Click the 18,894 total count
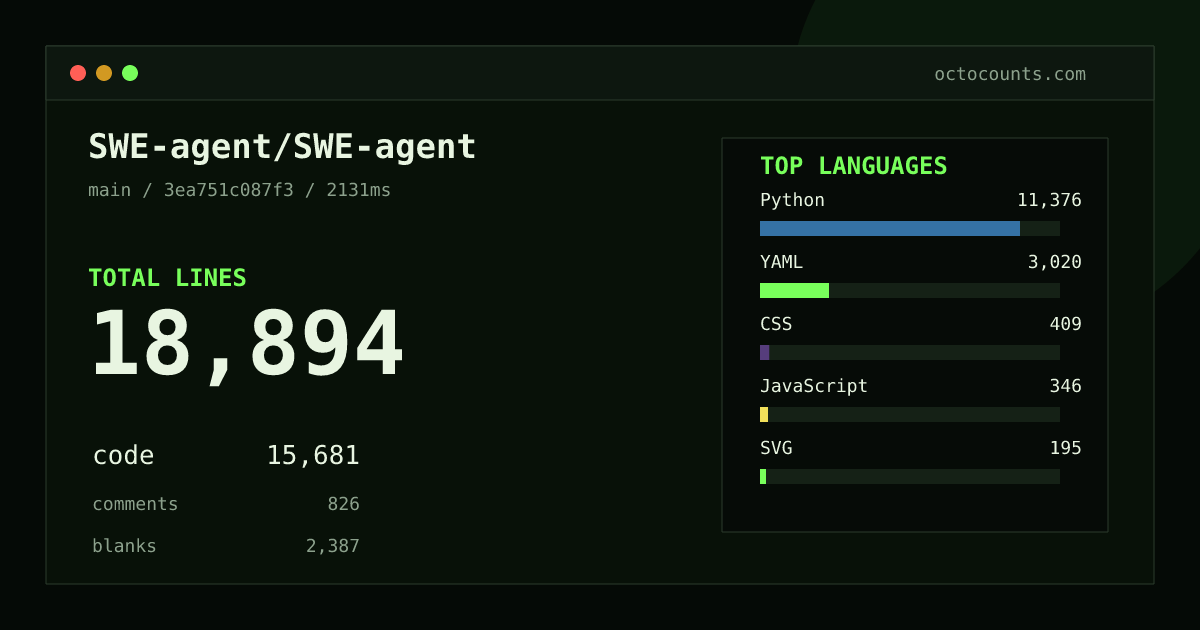Image resolution: width=1200 pixels, height=630 pixels. pos(247,345)
